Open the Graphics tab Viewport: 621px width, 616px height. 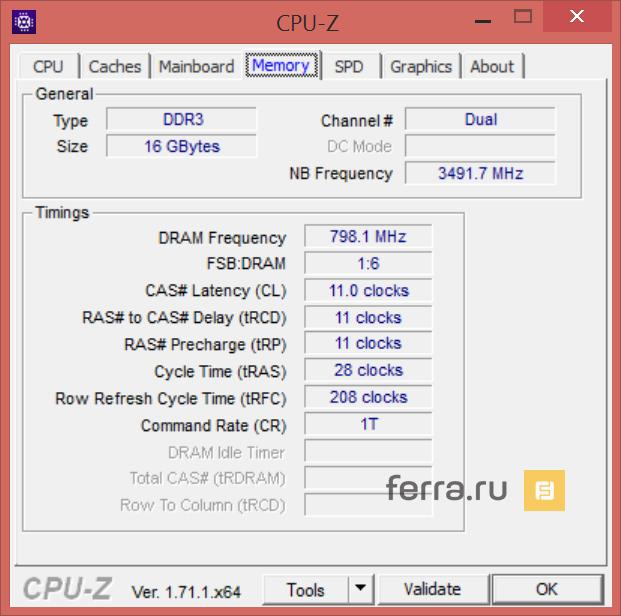pyautogui.click(x=420, y=66)
